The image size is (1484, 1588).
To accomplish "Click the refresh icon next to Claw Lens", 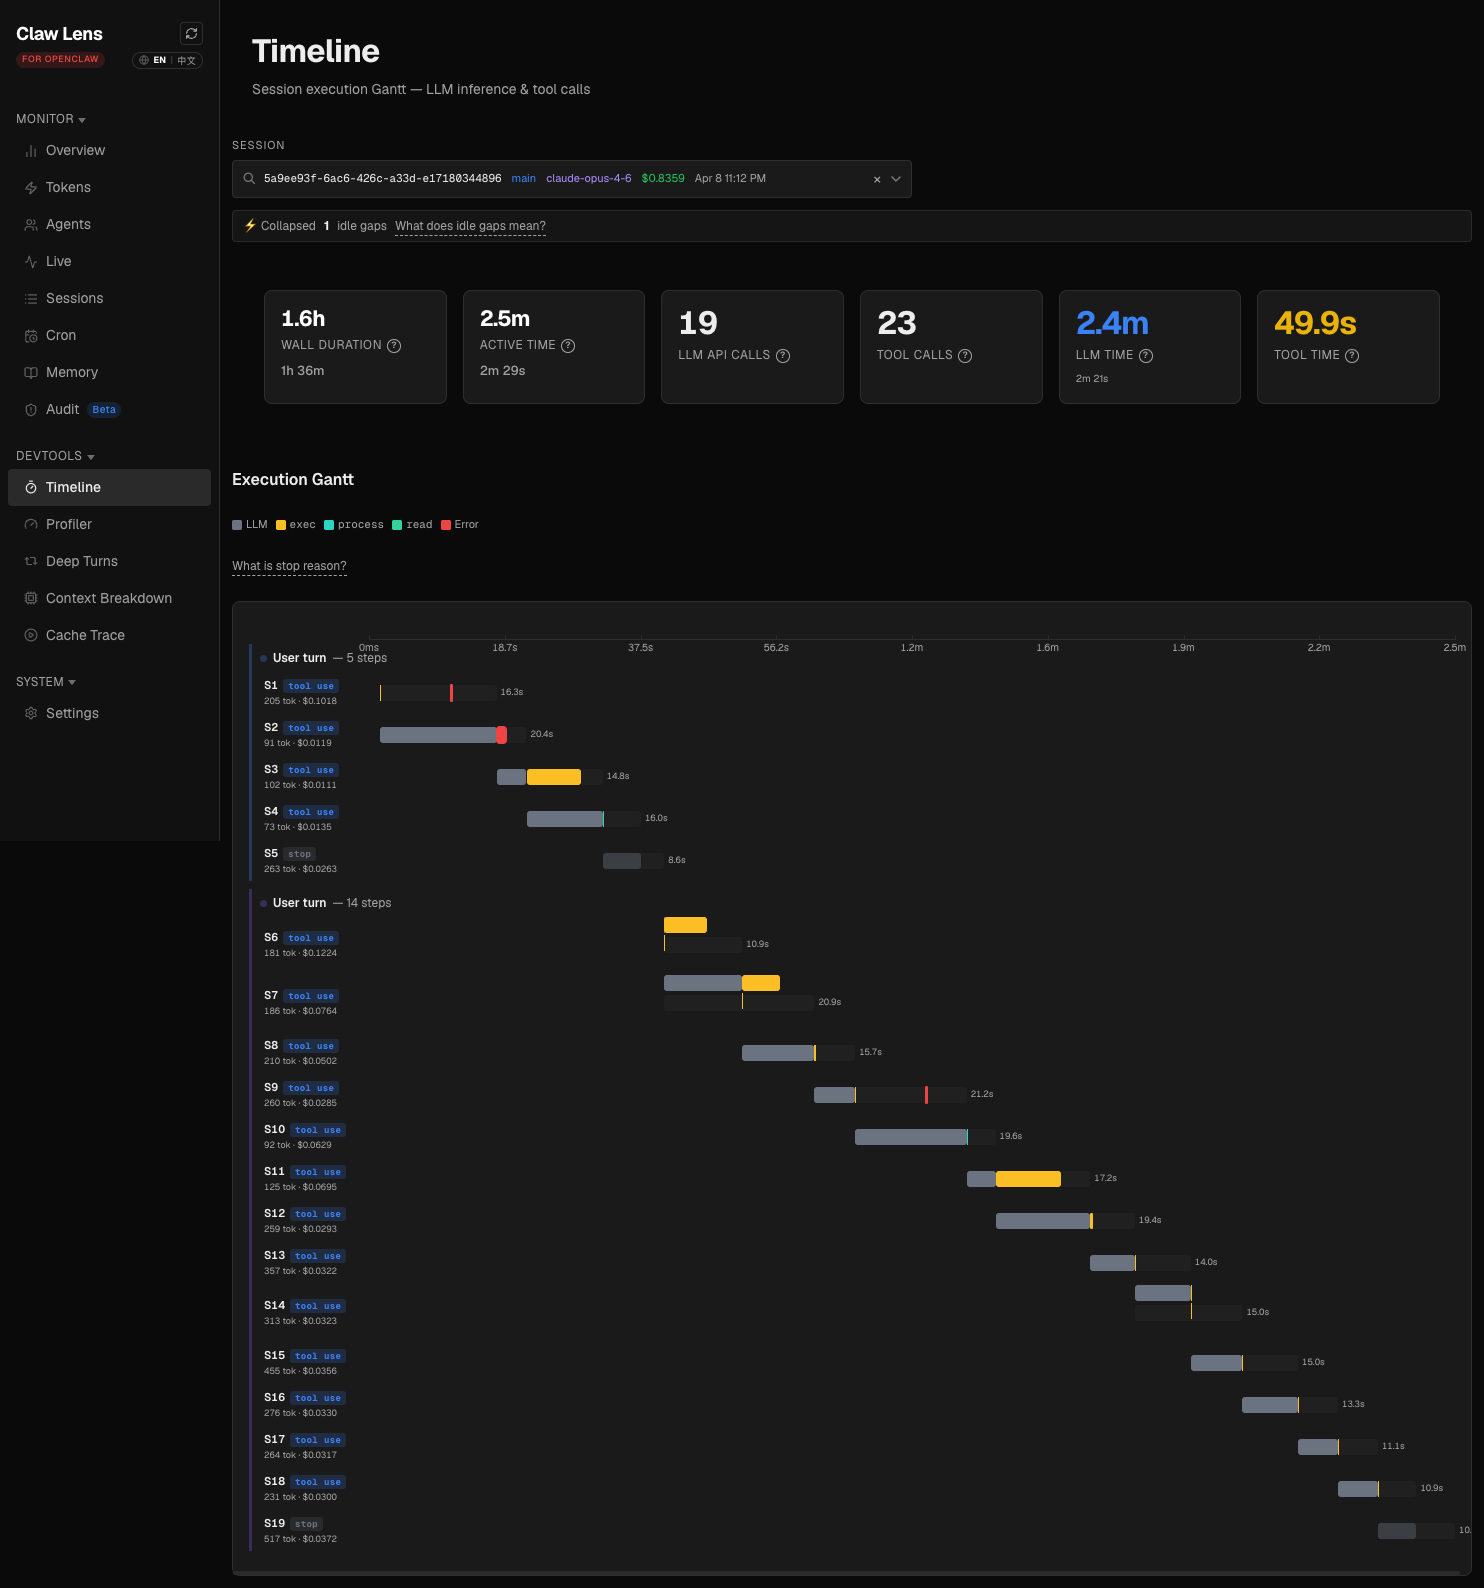I will pos(191,34).
